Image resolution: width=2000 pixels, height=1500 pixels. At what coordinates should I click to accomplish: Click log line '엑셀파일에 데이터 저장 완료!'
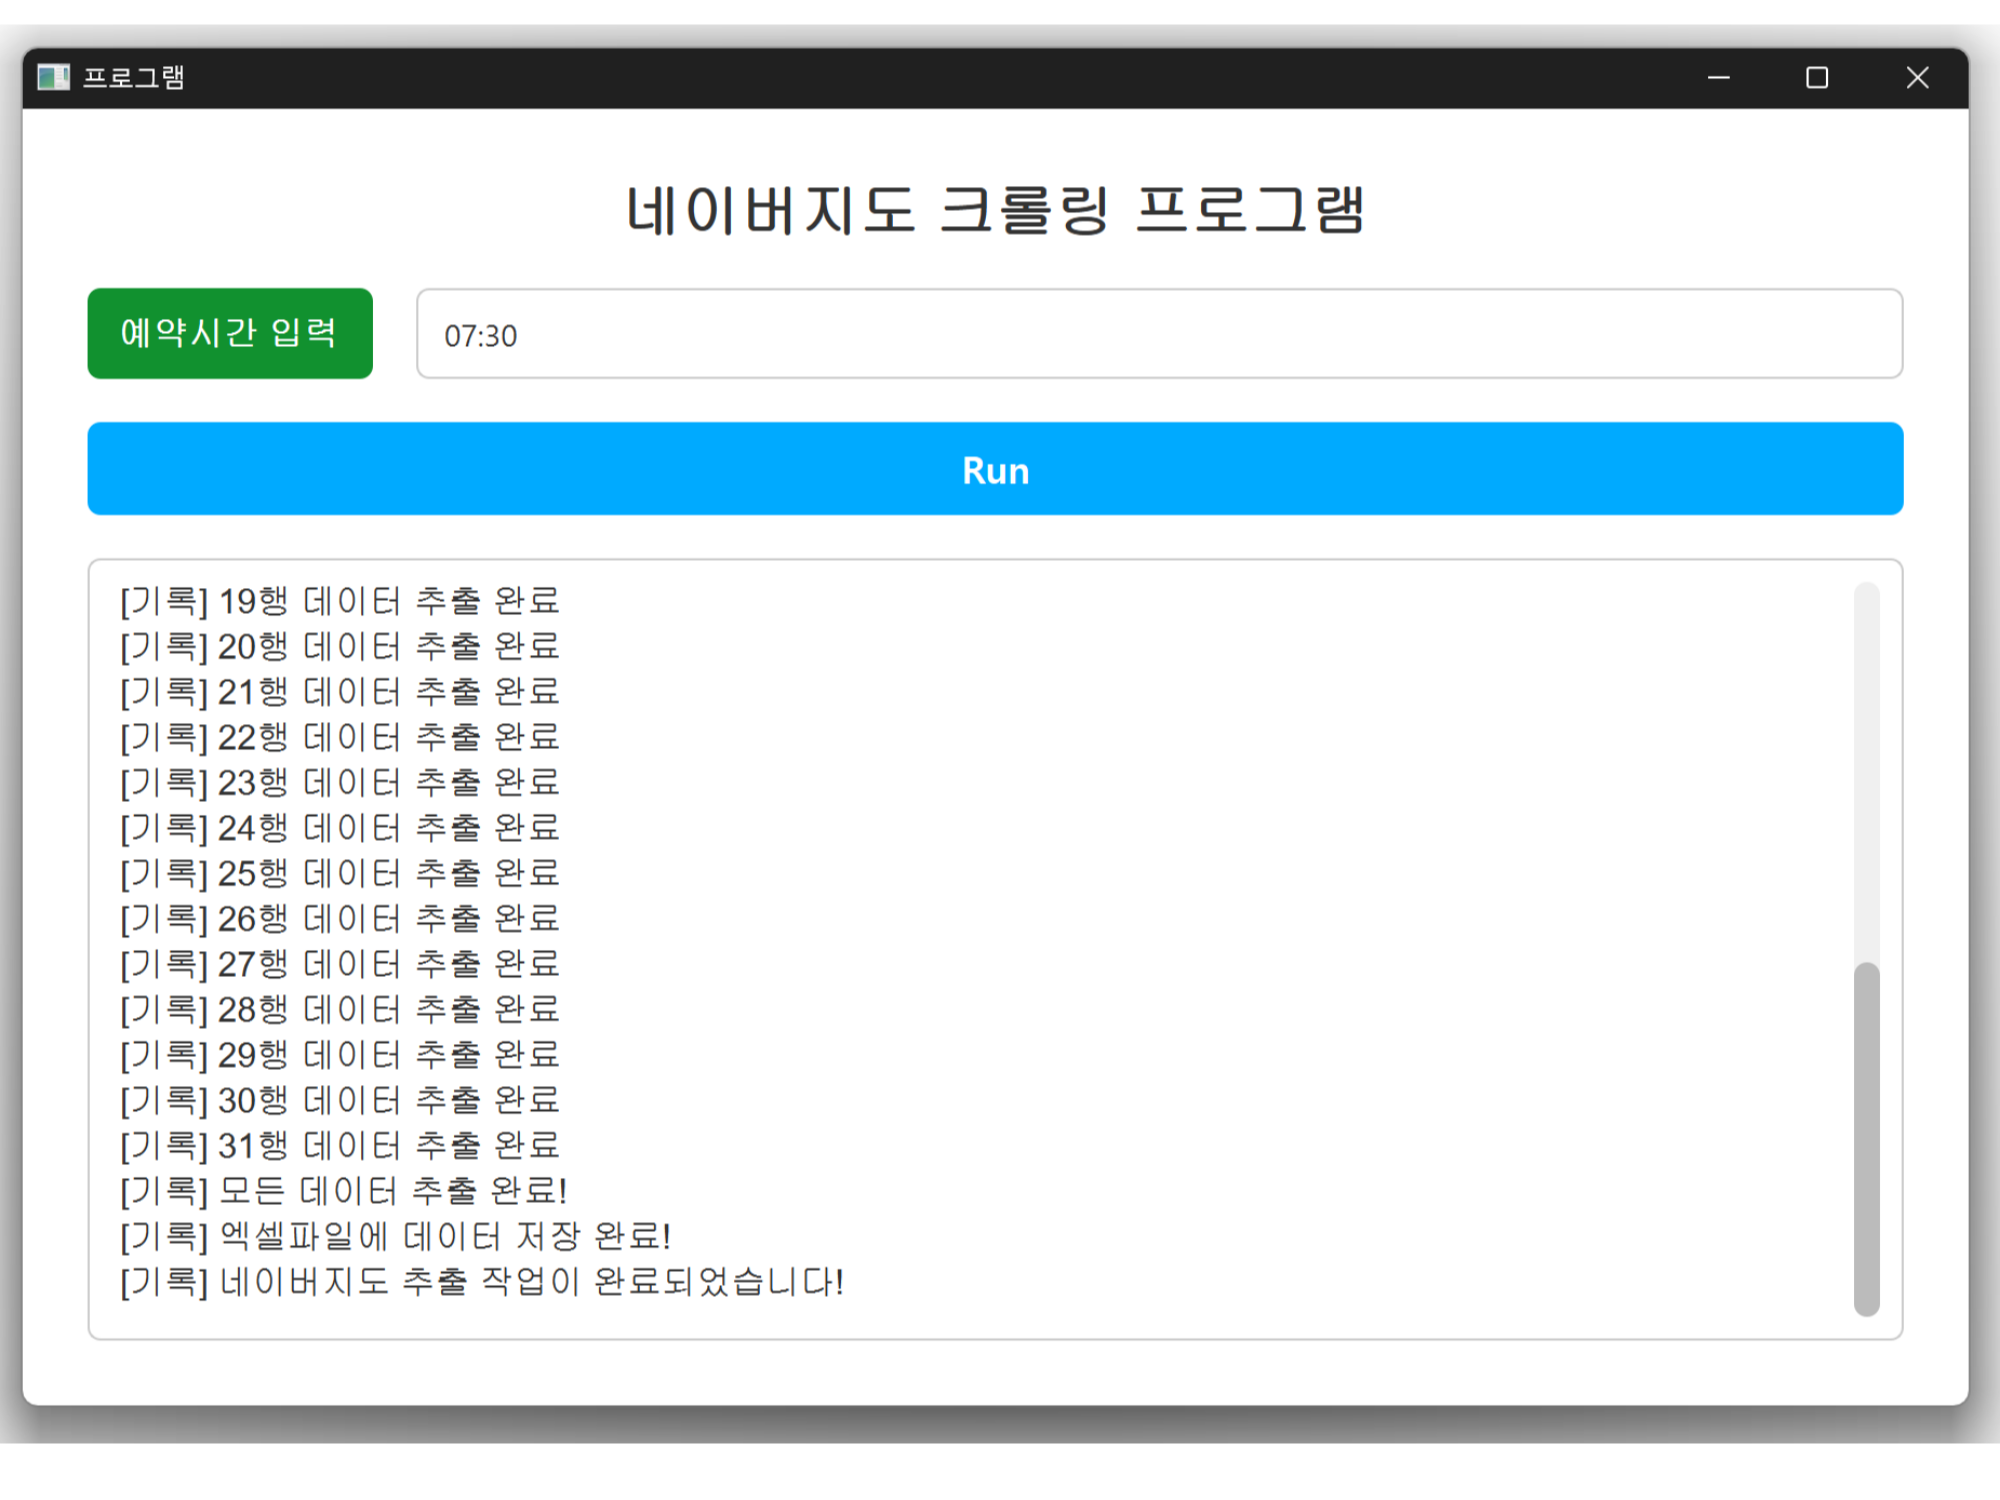pyautogui.click(x=395, y=1236)
